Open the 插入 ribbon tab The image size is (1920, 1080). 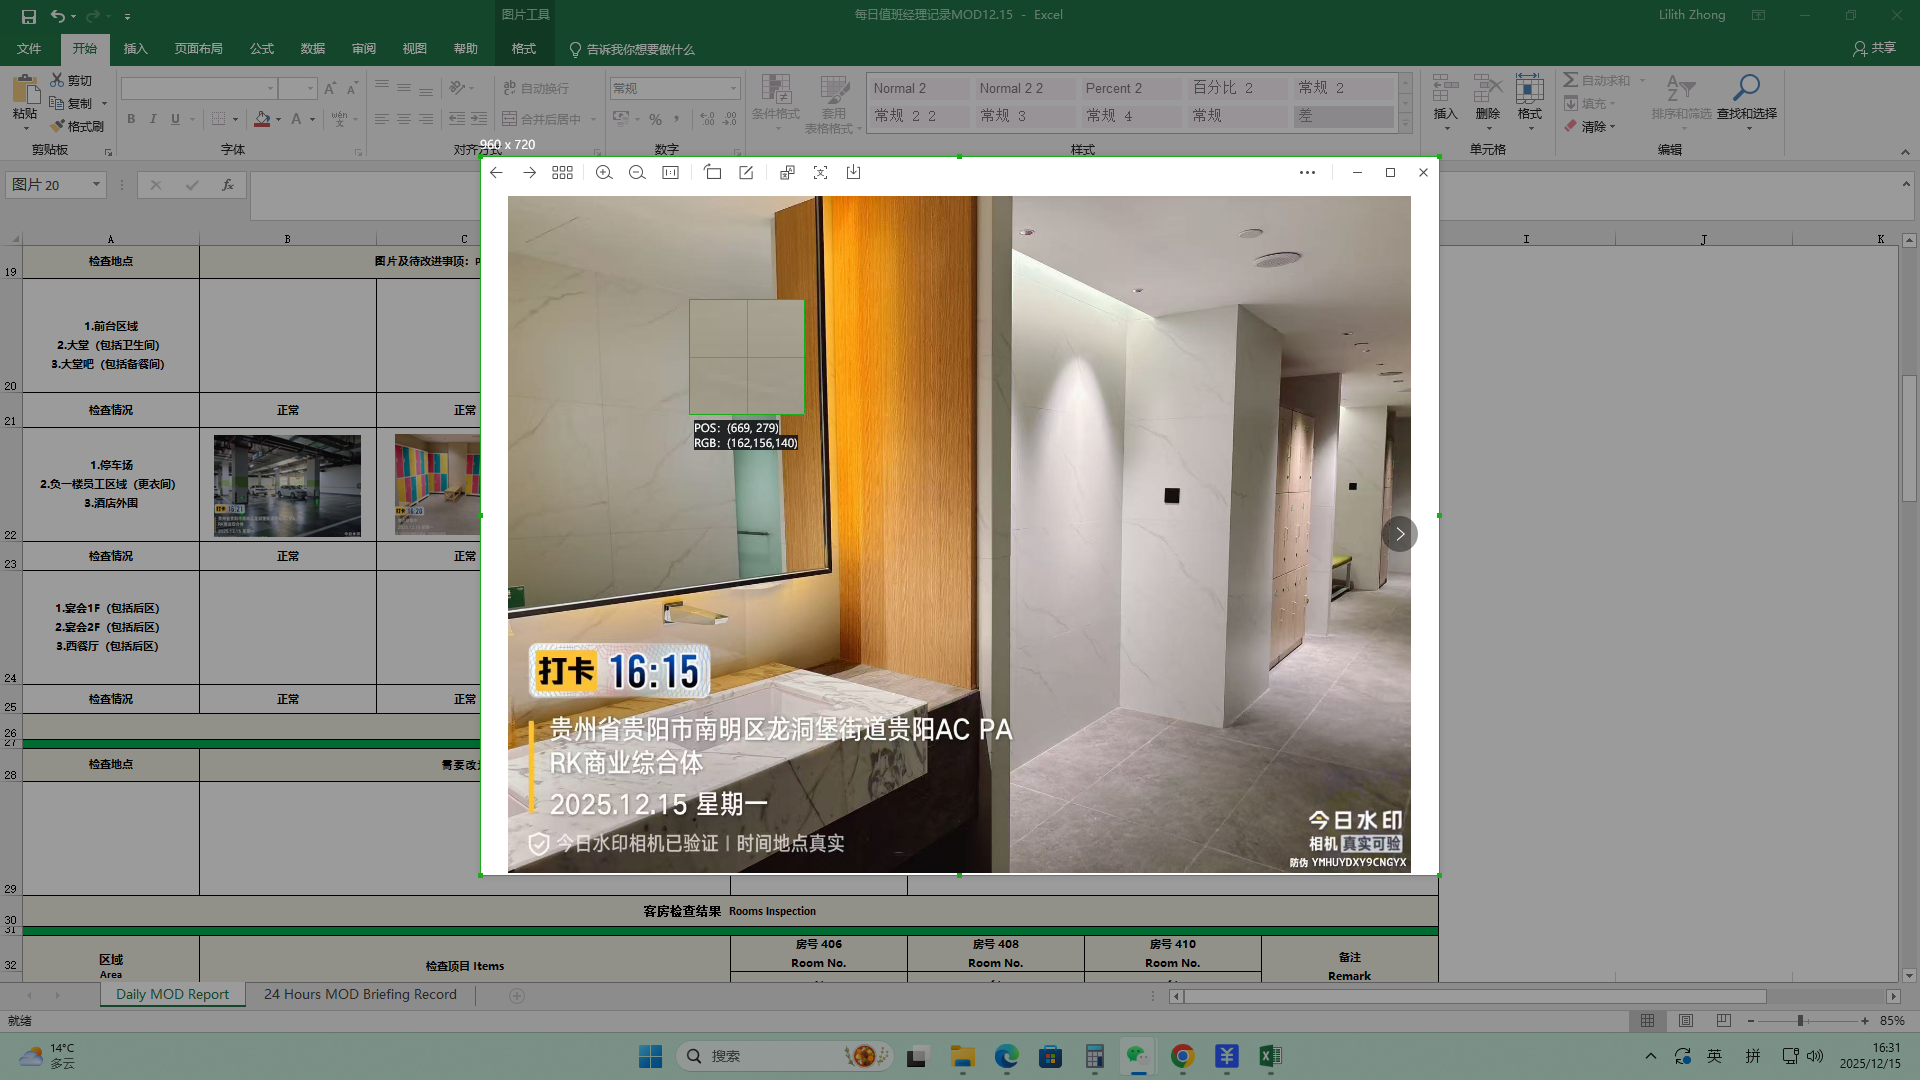135,49
